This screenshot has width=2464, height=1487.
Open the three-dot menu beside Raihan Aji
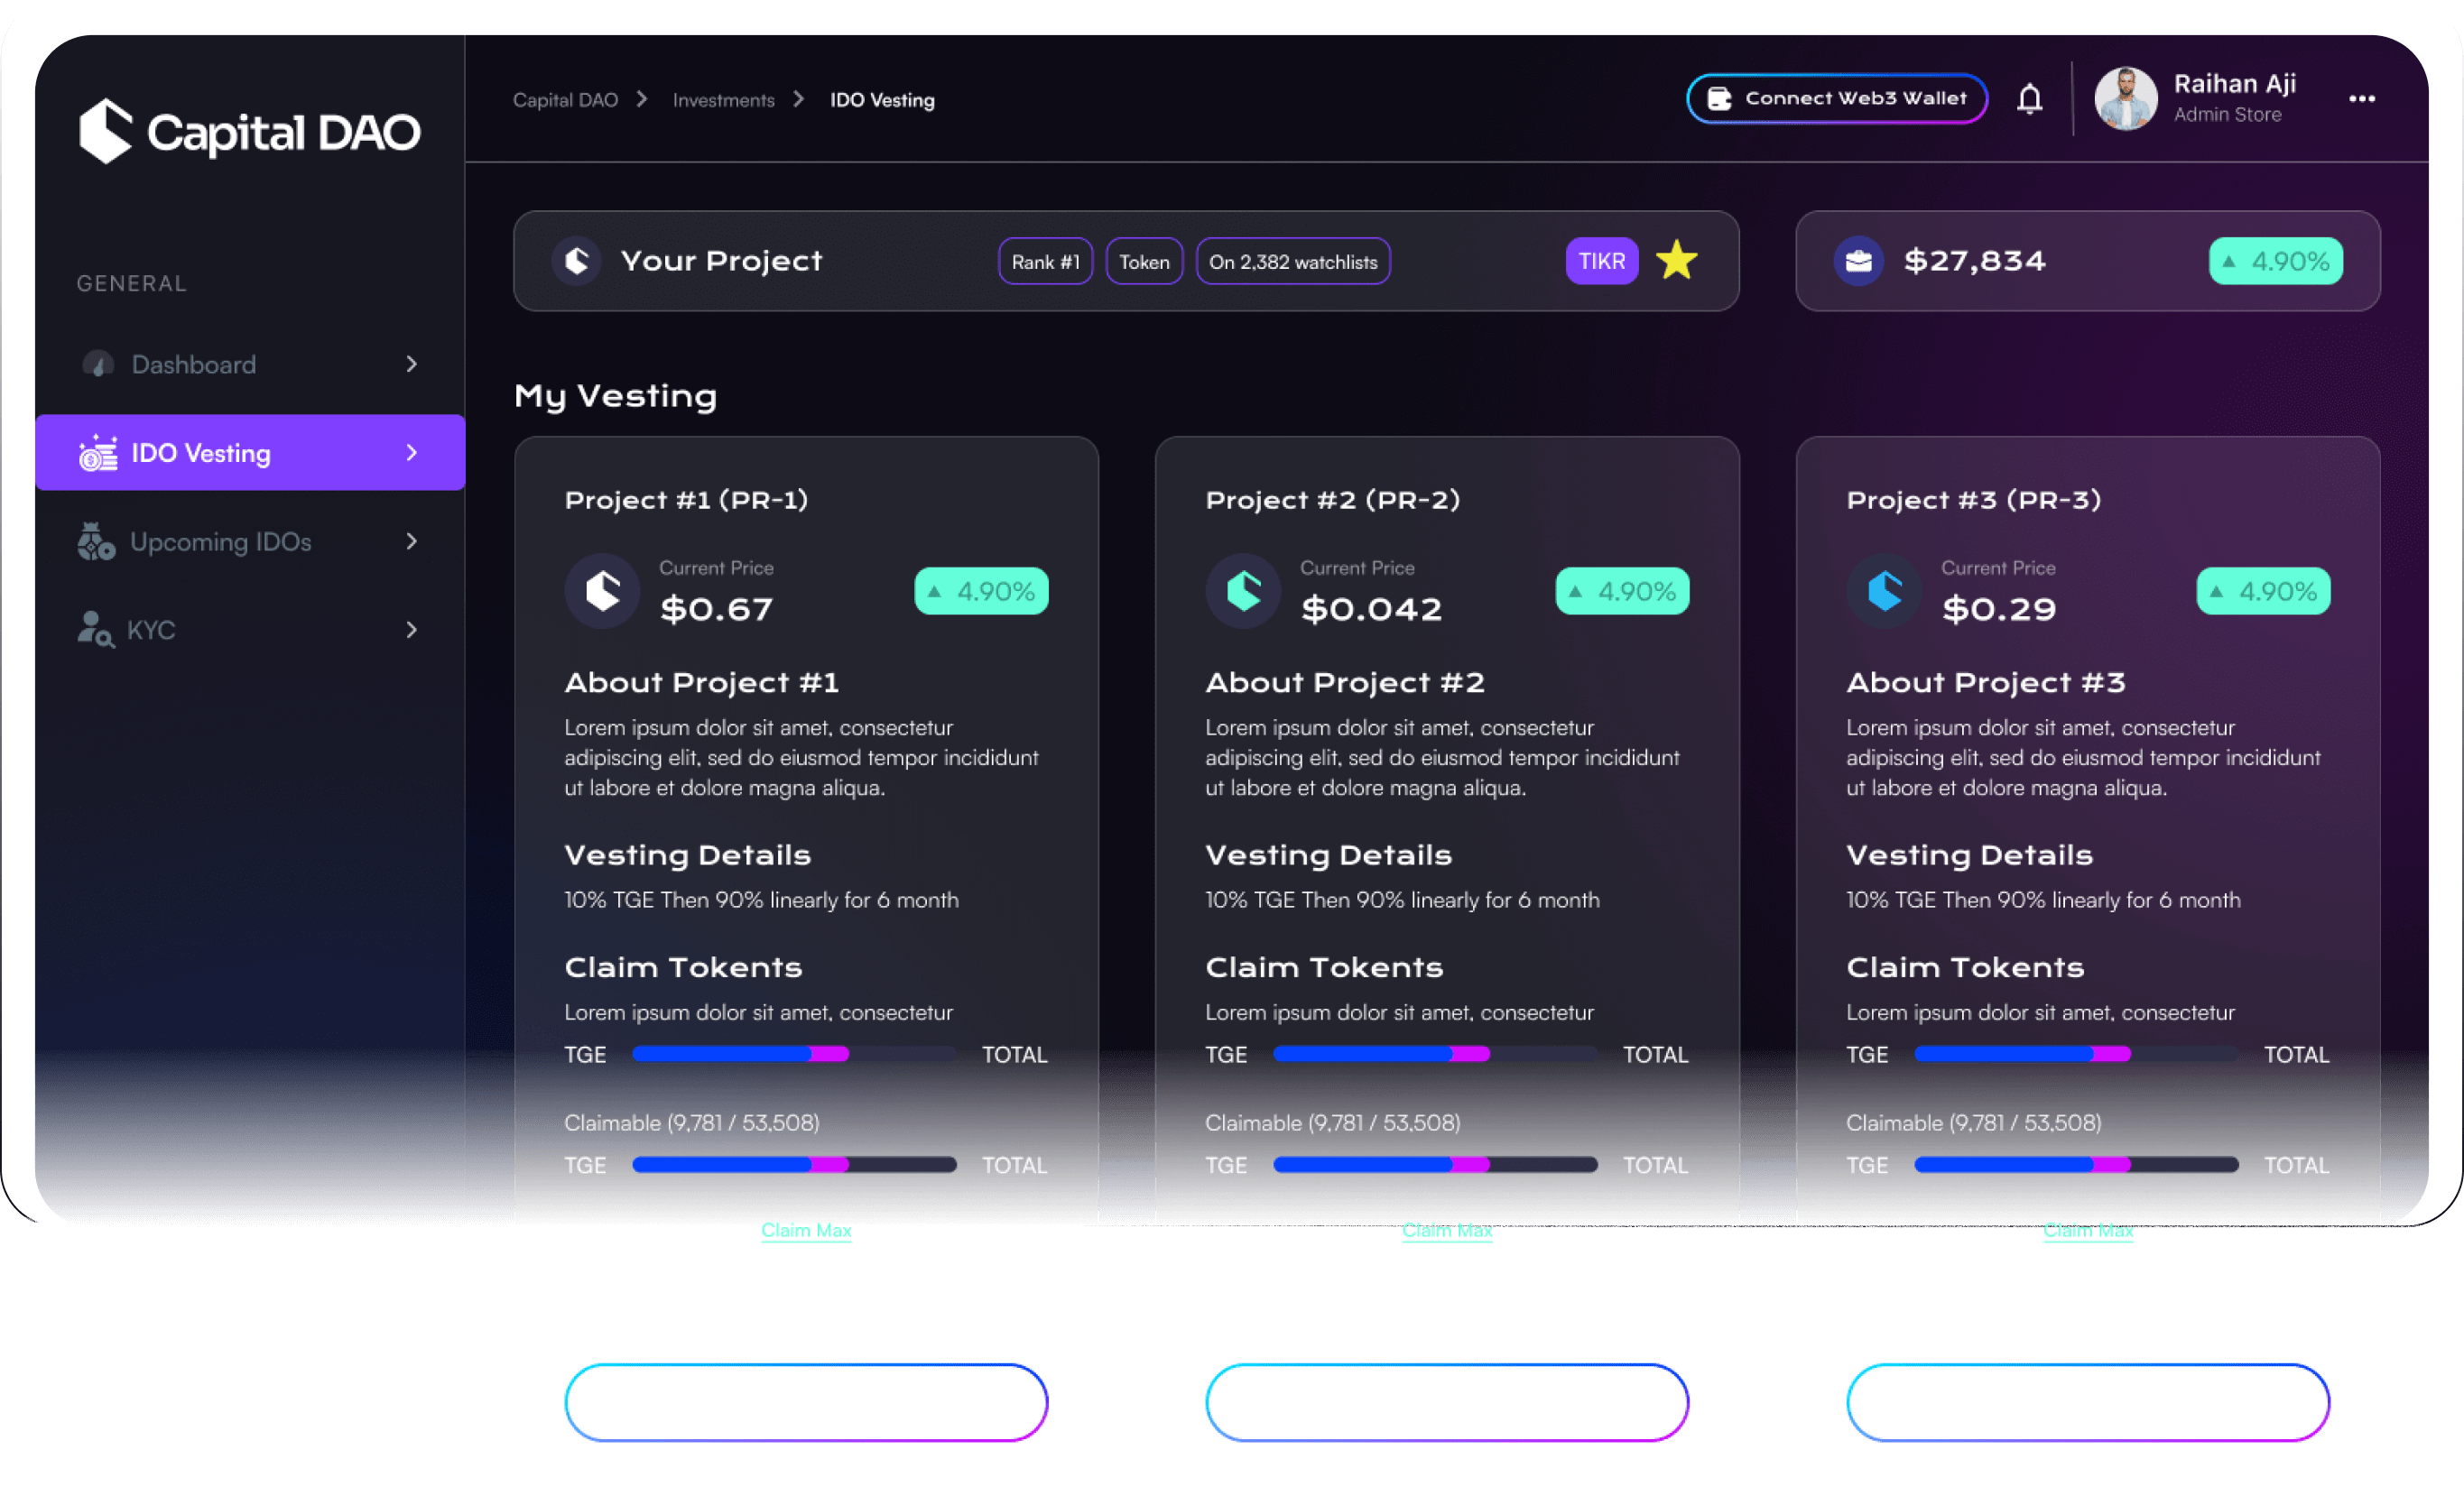click(2362, 99)
